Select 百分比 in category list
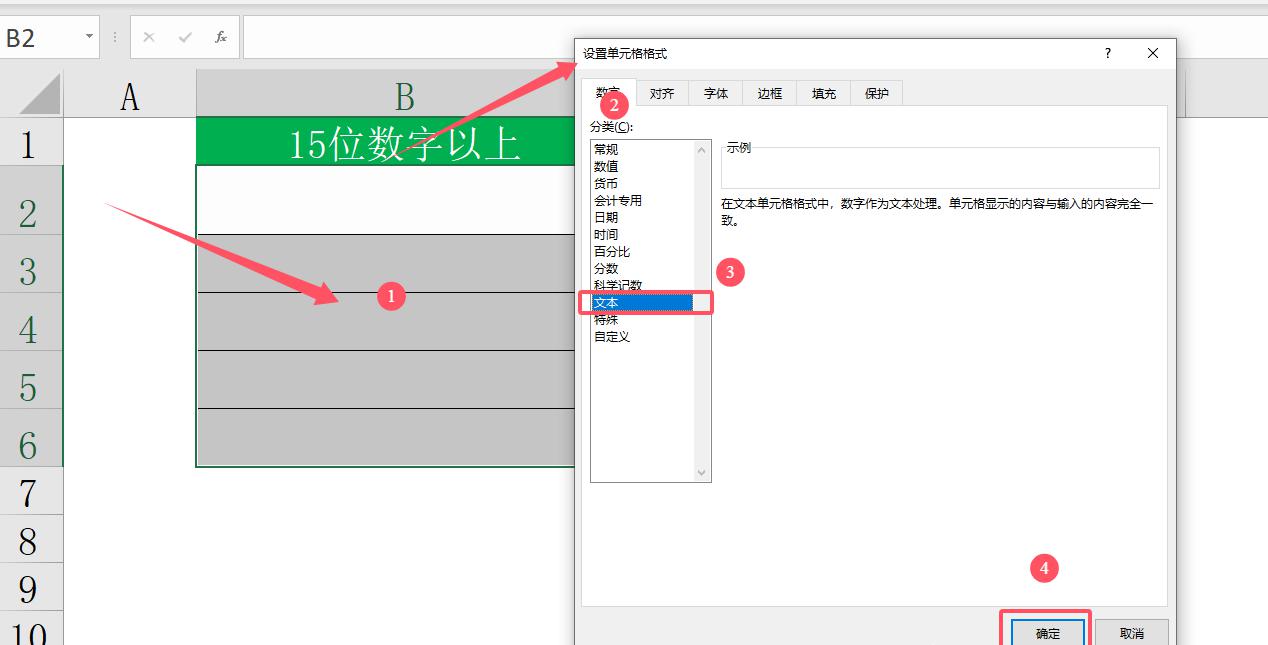This screenshot has height=645, width=1268. point(642,251)
